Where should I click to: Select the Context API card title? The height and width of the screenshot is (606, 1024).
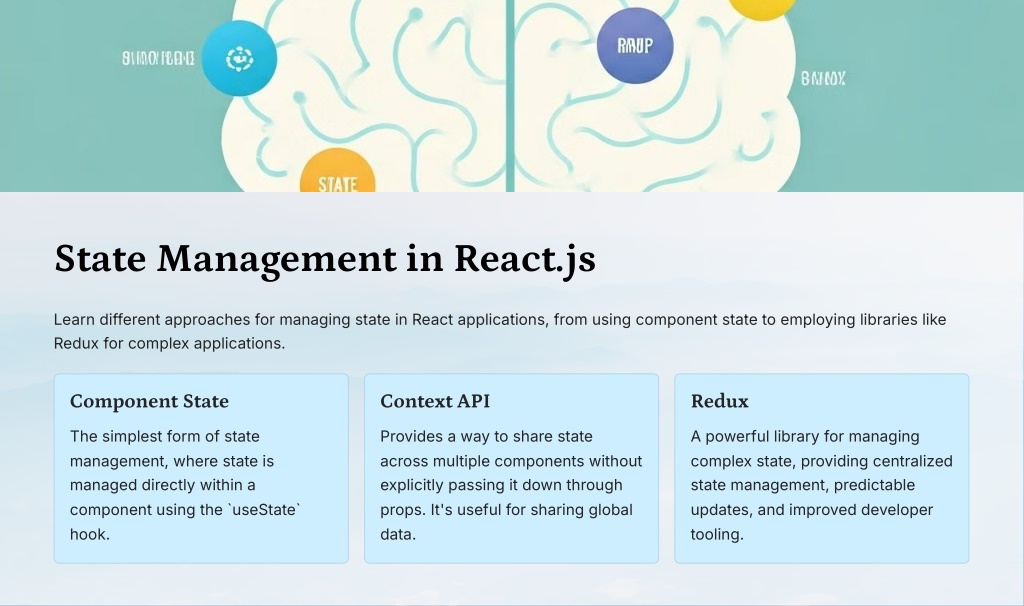click(x=435, y=401)
